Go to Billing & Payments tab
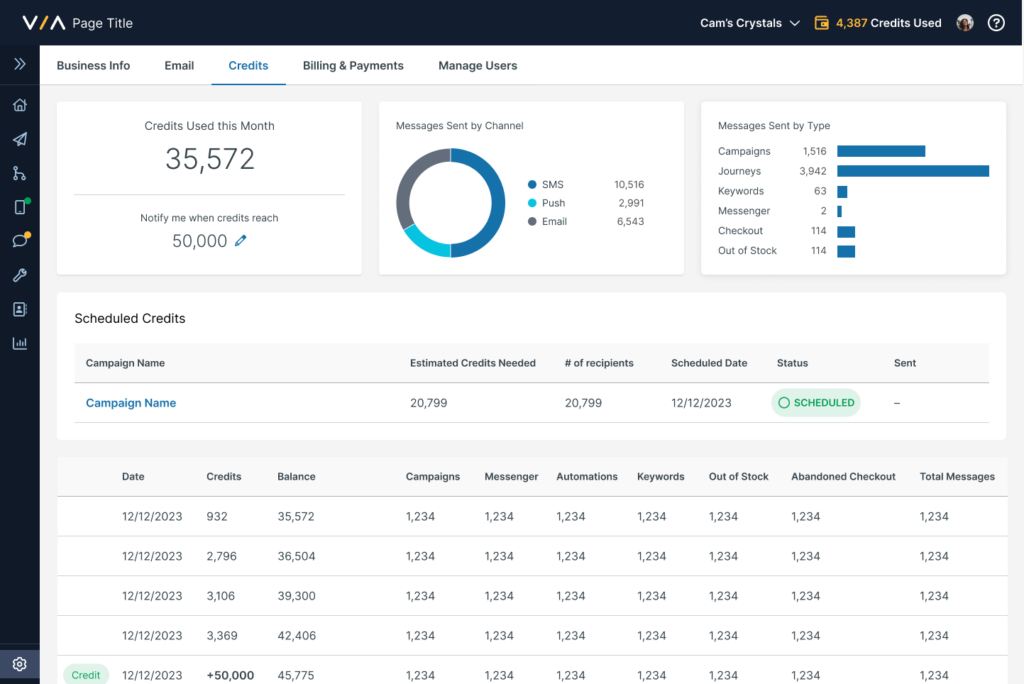Image resolution: width=1024 pixels, height=684 pixels. (x=353, y=65)
